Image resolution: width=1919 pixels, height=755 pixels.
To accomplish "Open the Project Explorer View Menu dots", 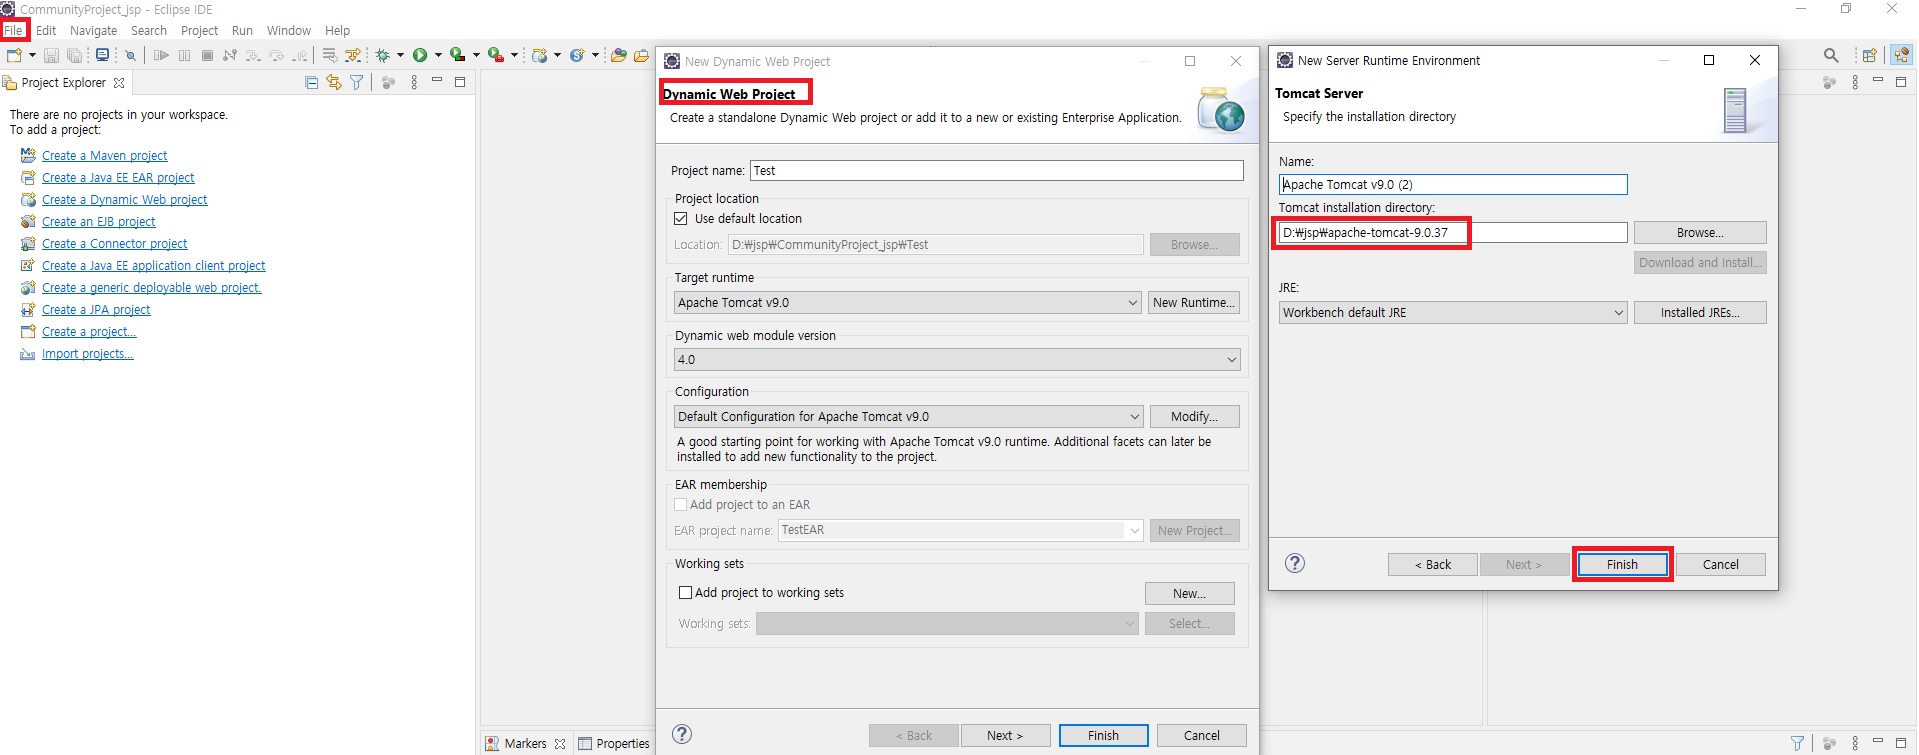I will [x=414, y=82].
